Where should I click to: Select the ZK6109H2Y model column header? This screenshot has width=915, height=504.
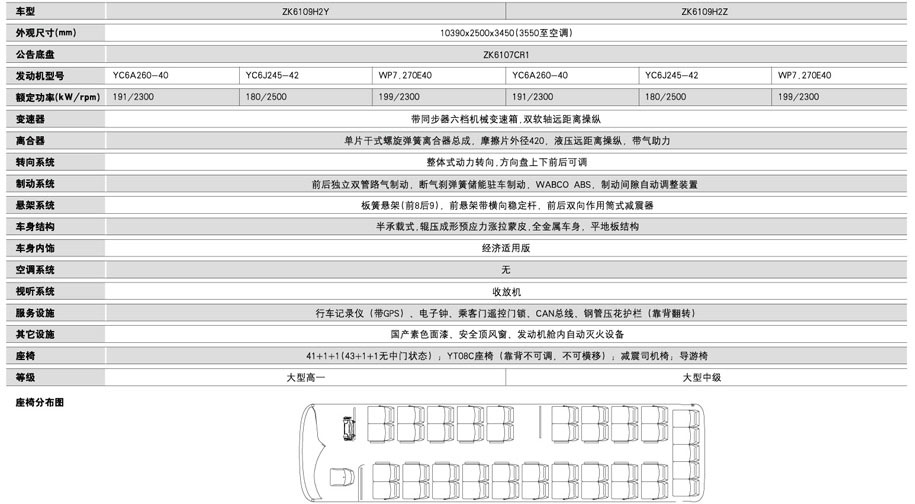(306, 11)
